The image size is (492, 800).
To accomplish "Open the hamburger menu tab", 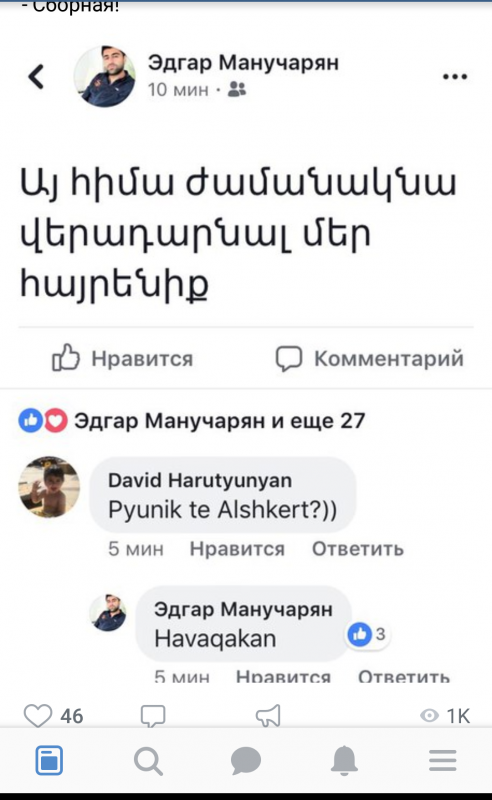I will coord(442,761).
